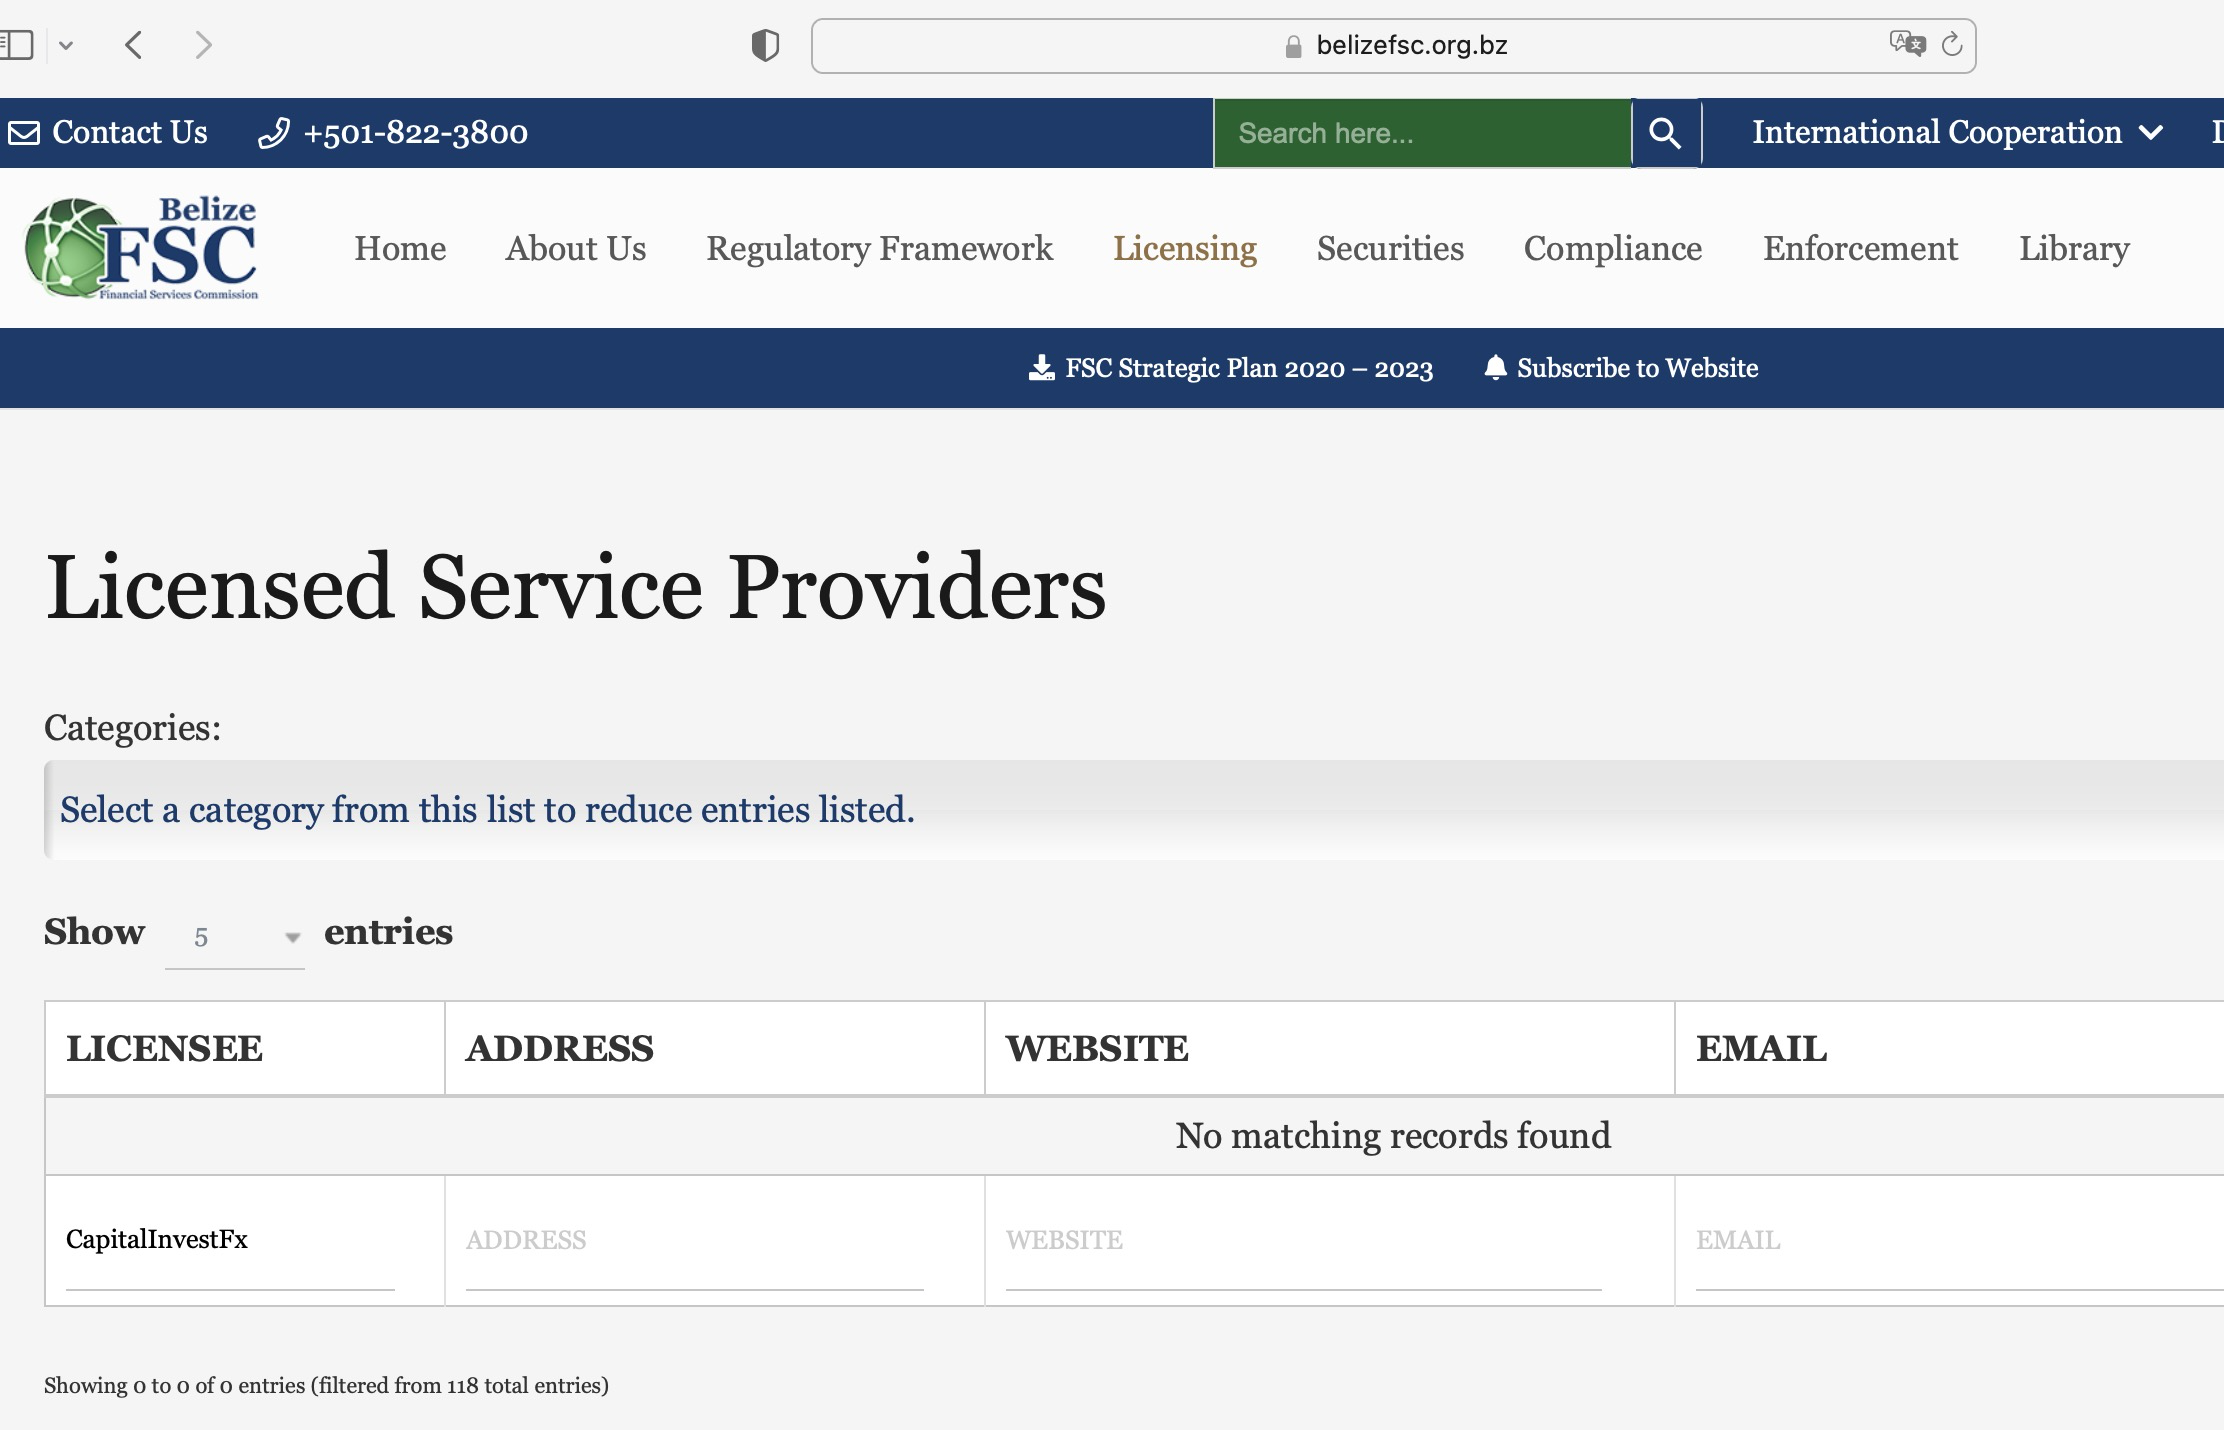Go back with the browser back arrow
Image resolution: width=2224 pixels, height=1430 pixels.
[x=135, y=45]
